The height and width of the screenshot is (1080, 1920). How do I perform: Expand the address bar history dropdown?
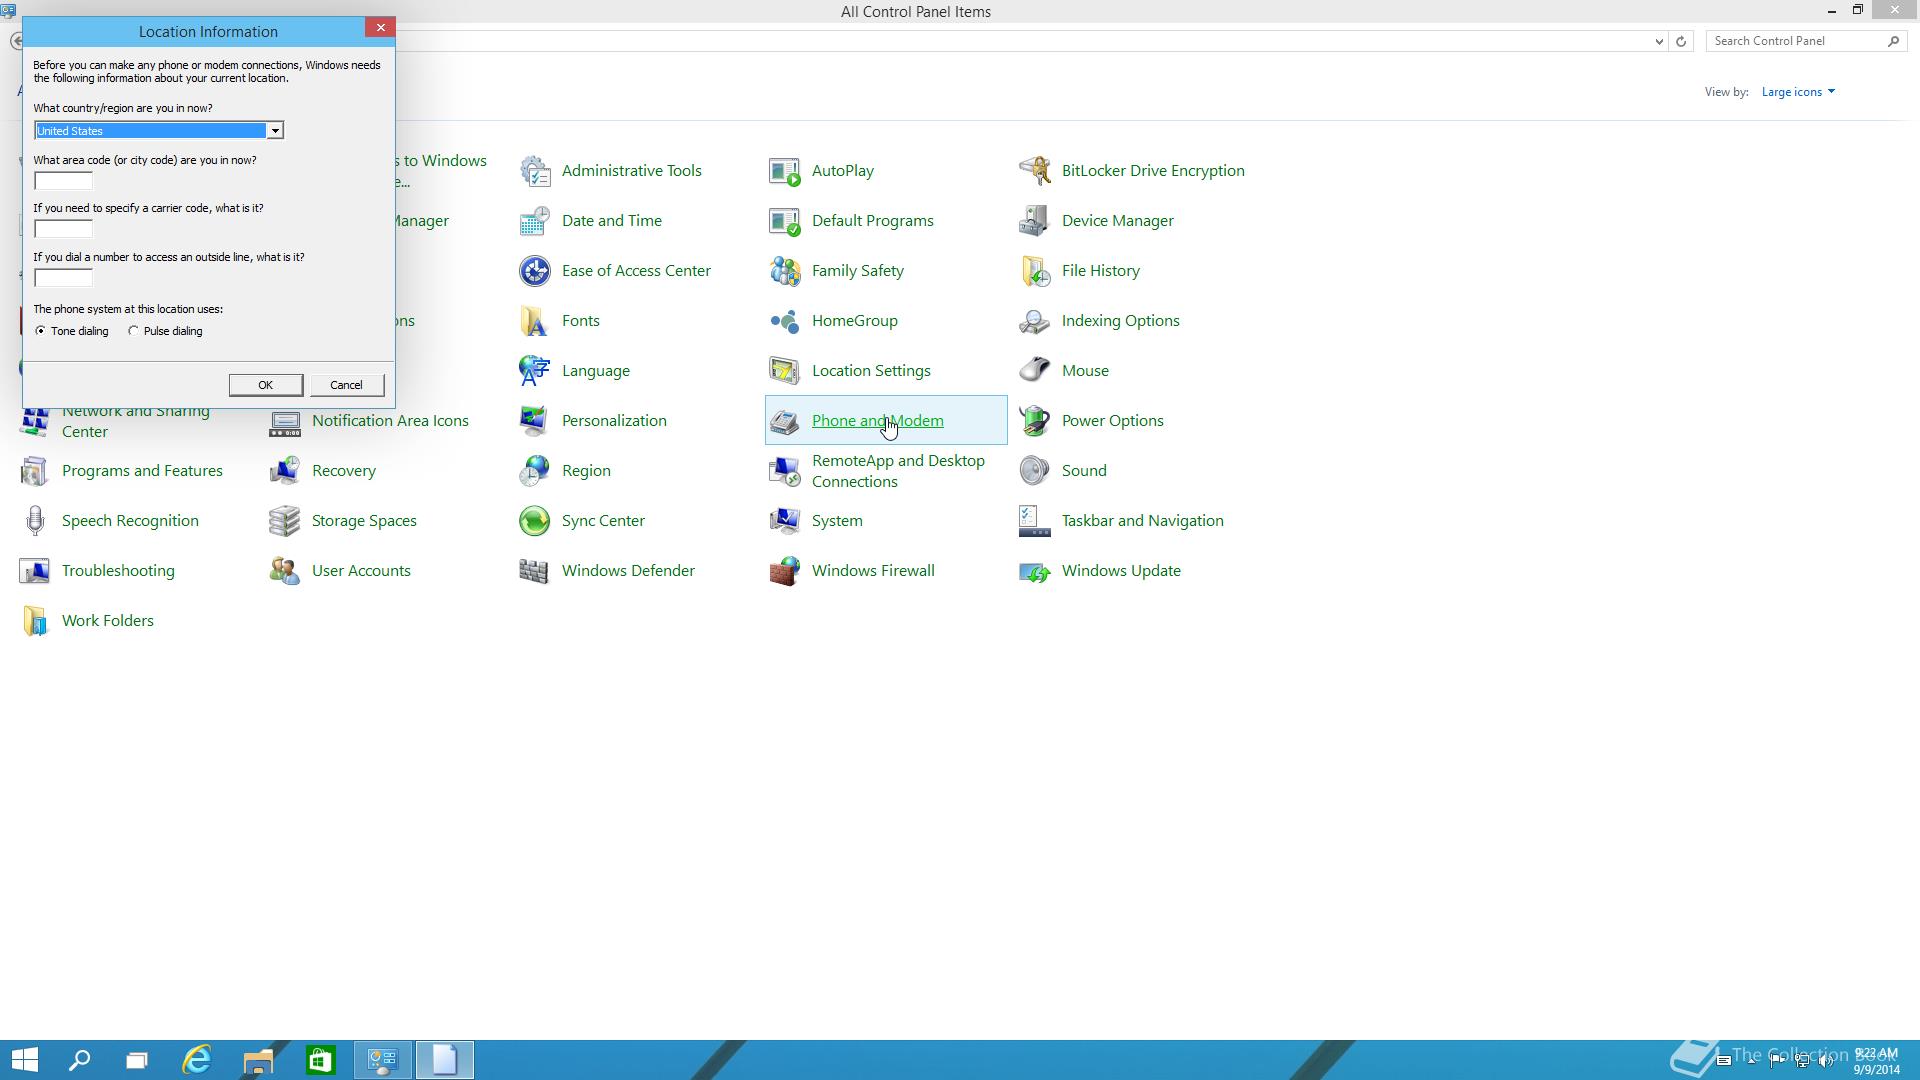click(x=1659, y=41)
